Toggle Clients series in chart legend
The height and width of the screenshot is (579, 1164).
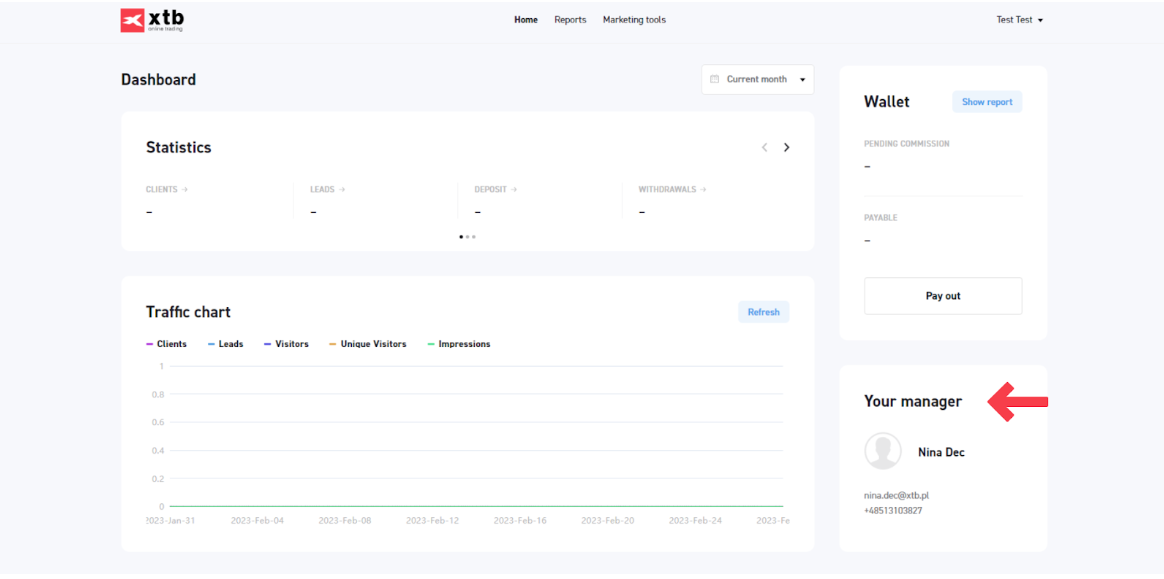coord(166,344)
